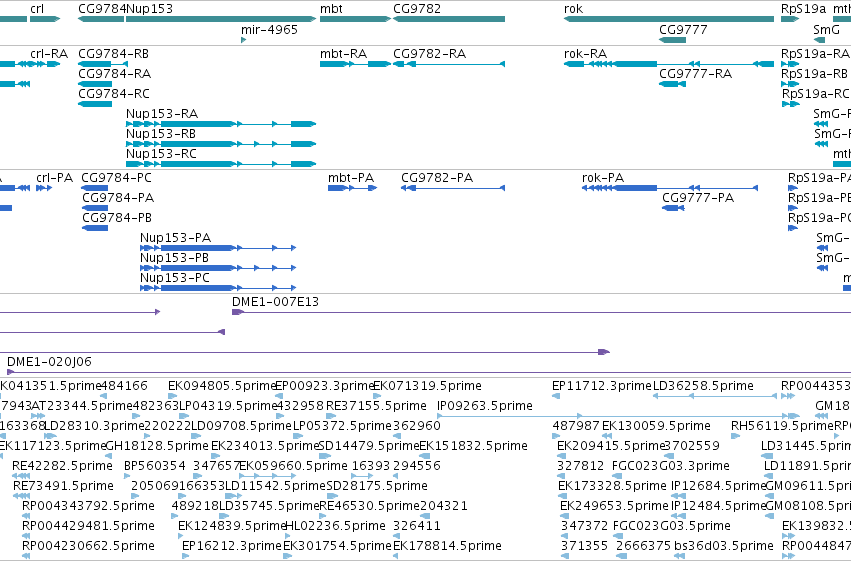Screen dimensions: 851x561
Task: Select RpS19a-RA transcript label
Action: 815,54
